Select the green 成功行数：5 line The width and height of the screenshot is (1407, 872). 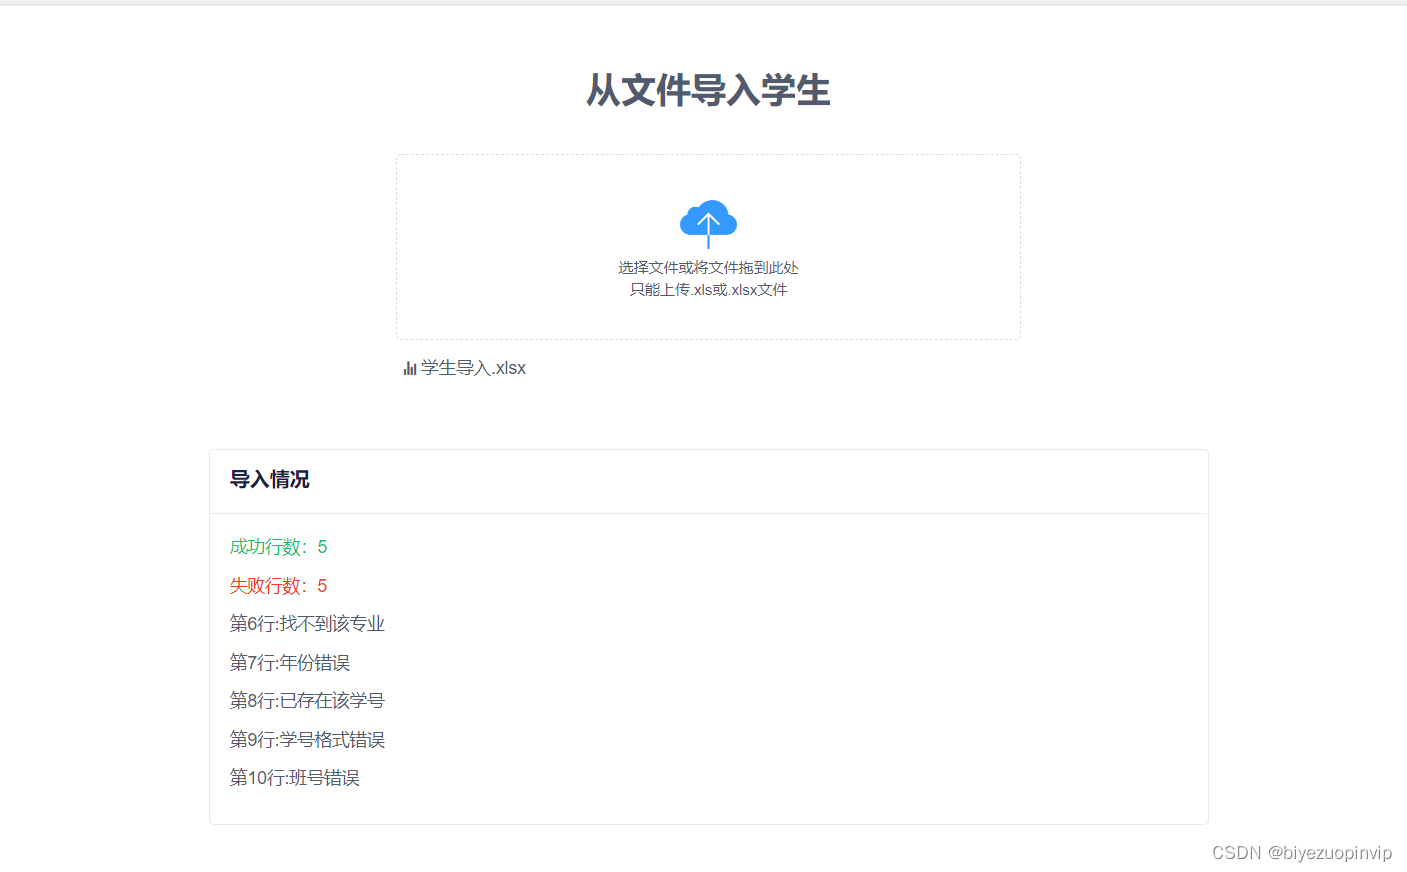pos(279,547)
